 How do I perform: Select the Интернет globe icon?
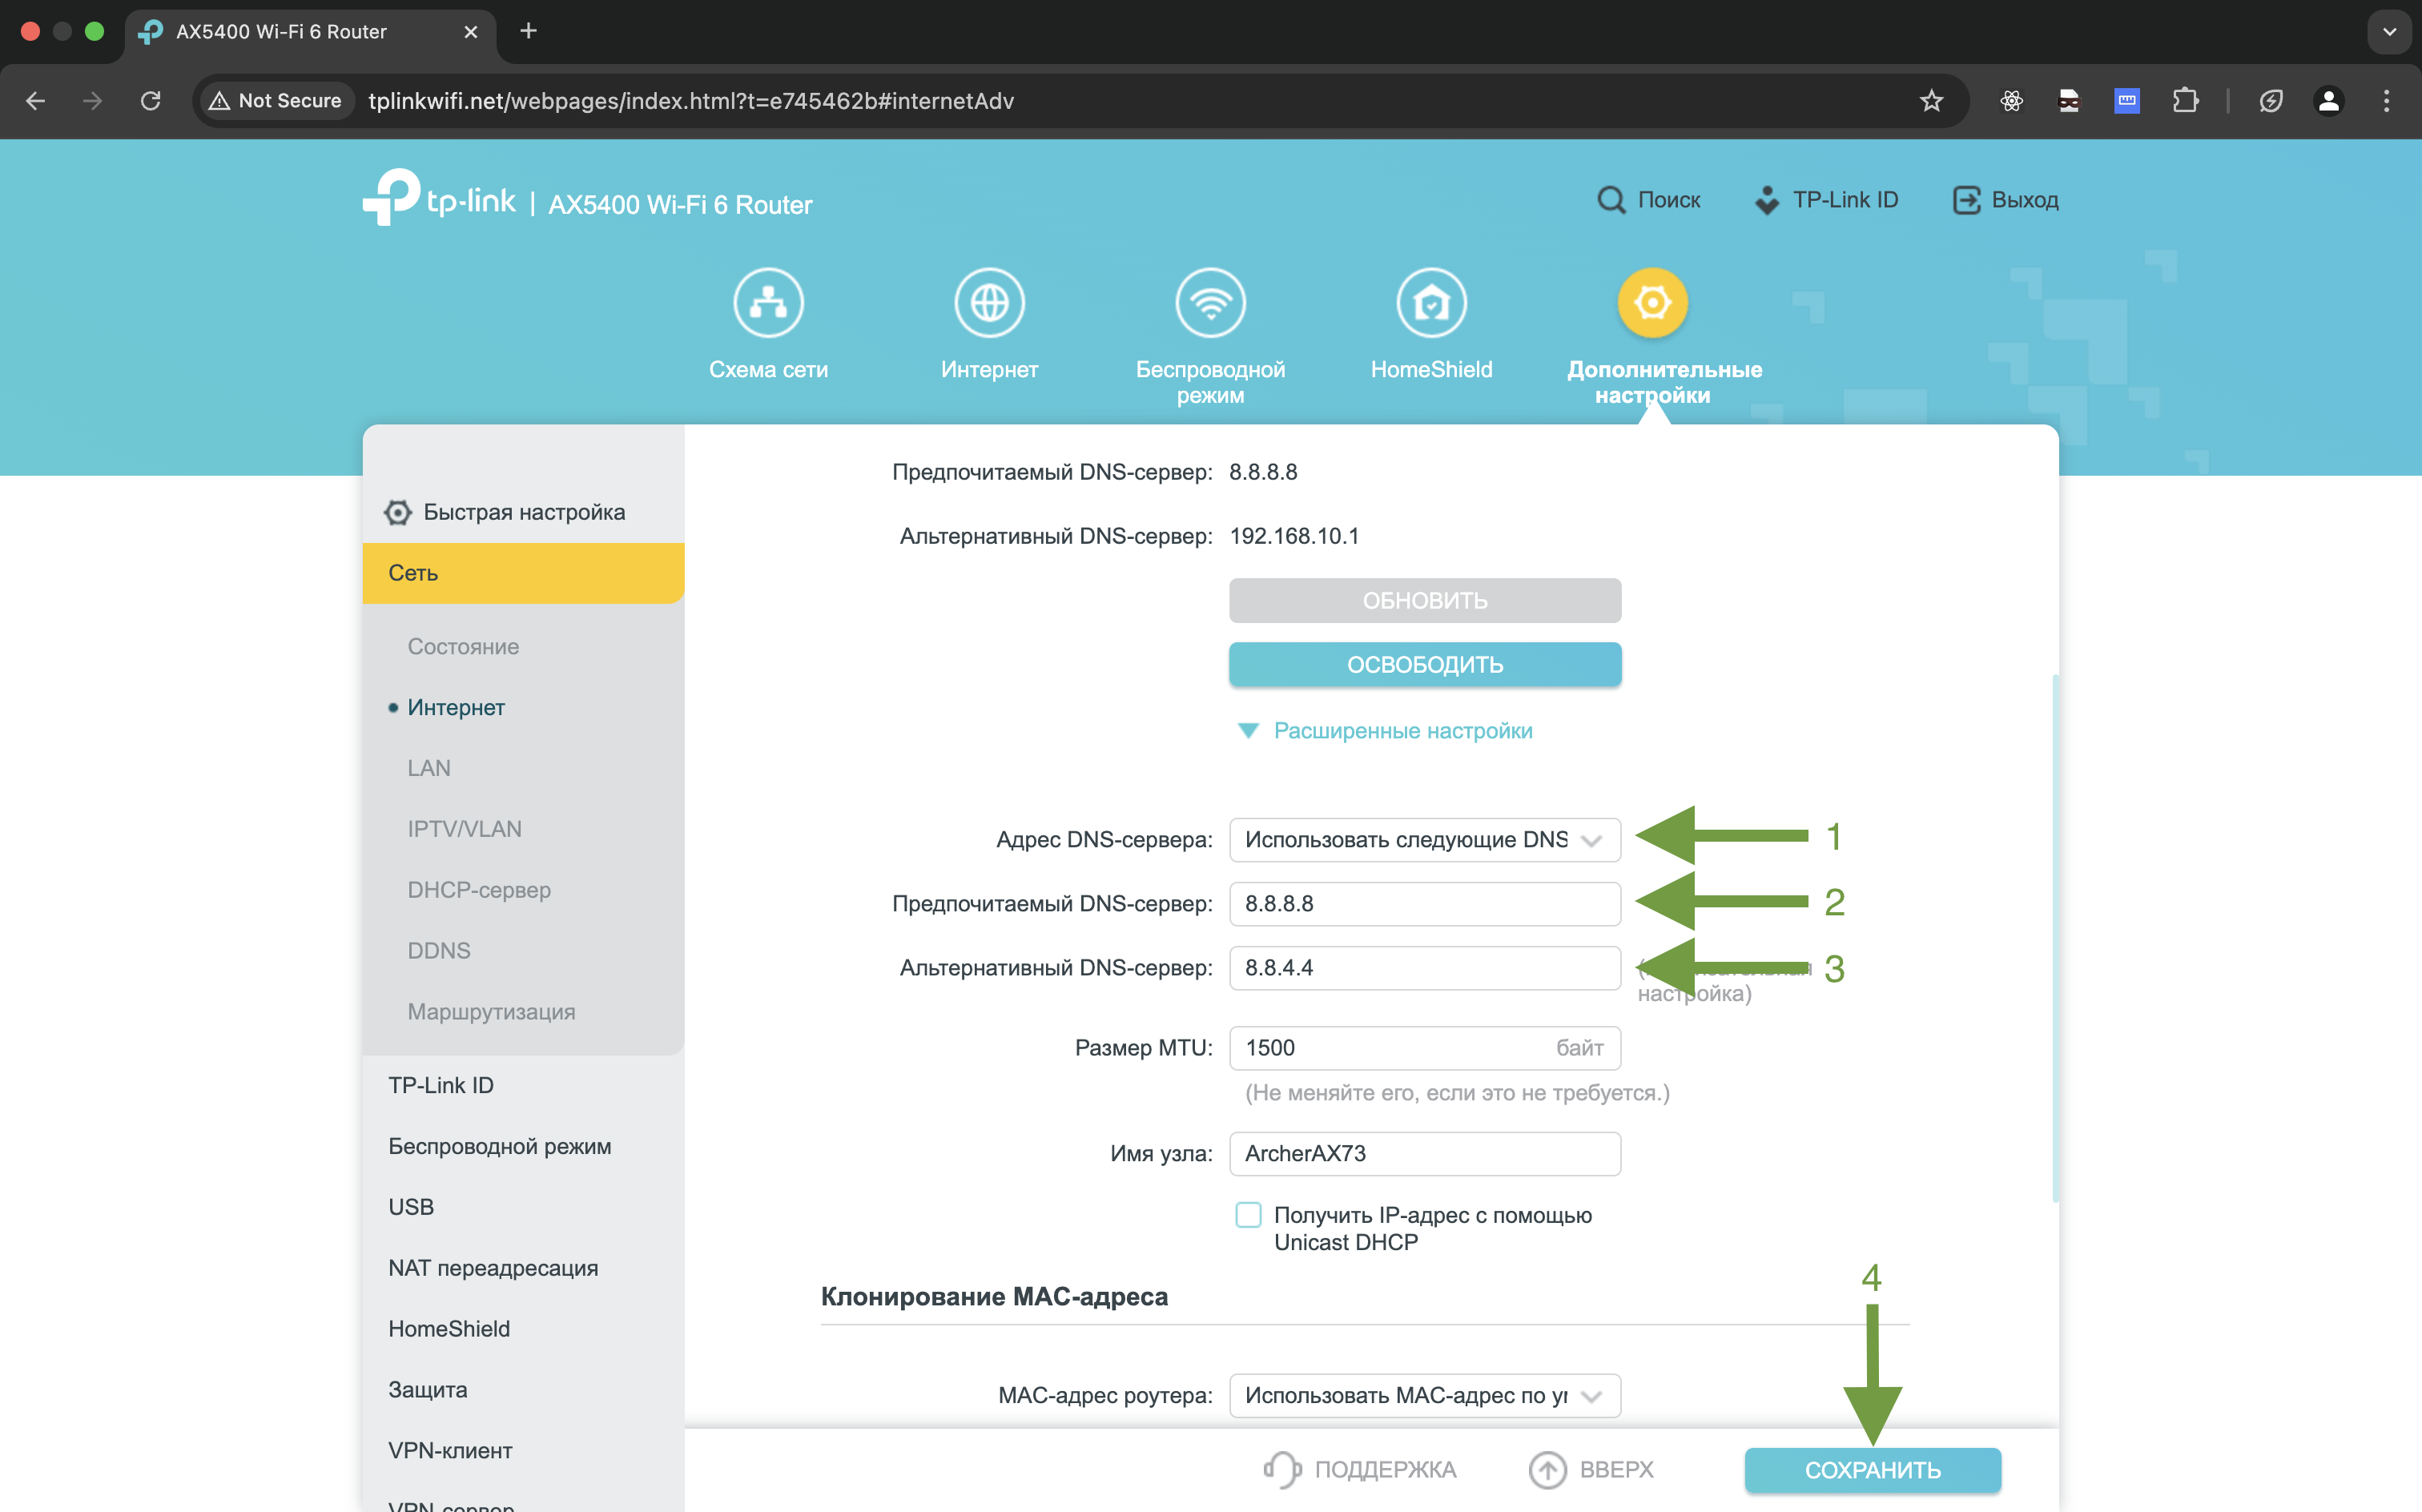989,303
